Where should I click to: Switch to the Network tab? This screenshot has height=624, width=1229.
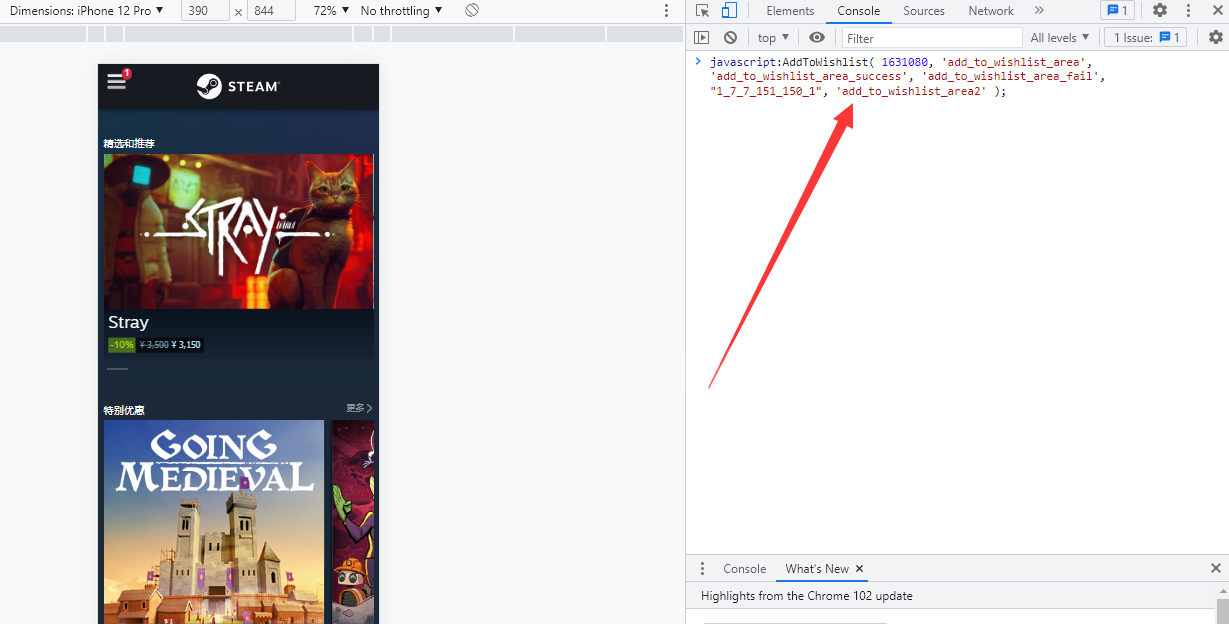(x=991, y=10)
